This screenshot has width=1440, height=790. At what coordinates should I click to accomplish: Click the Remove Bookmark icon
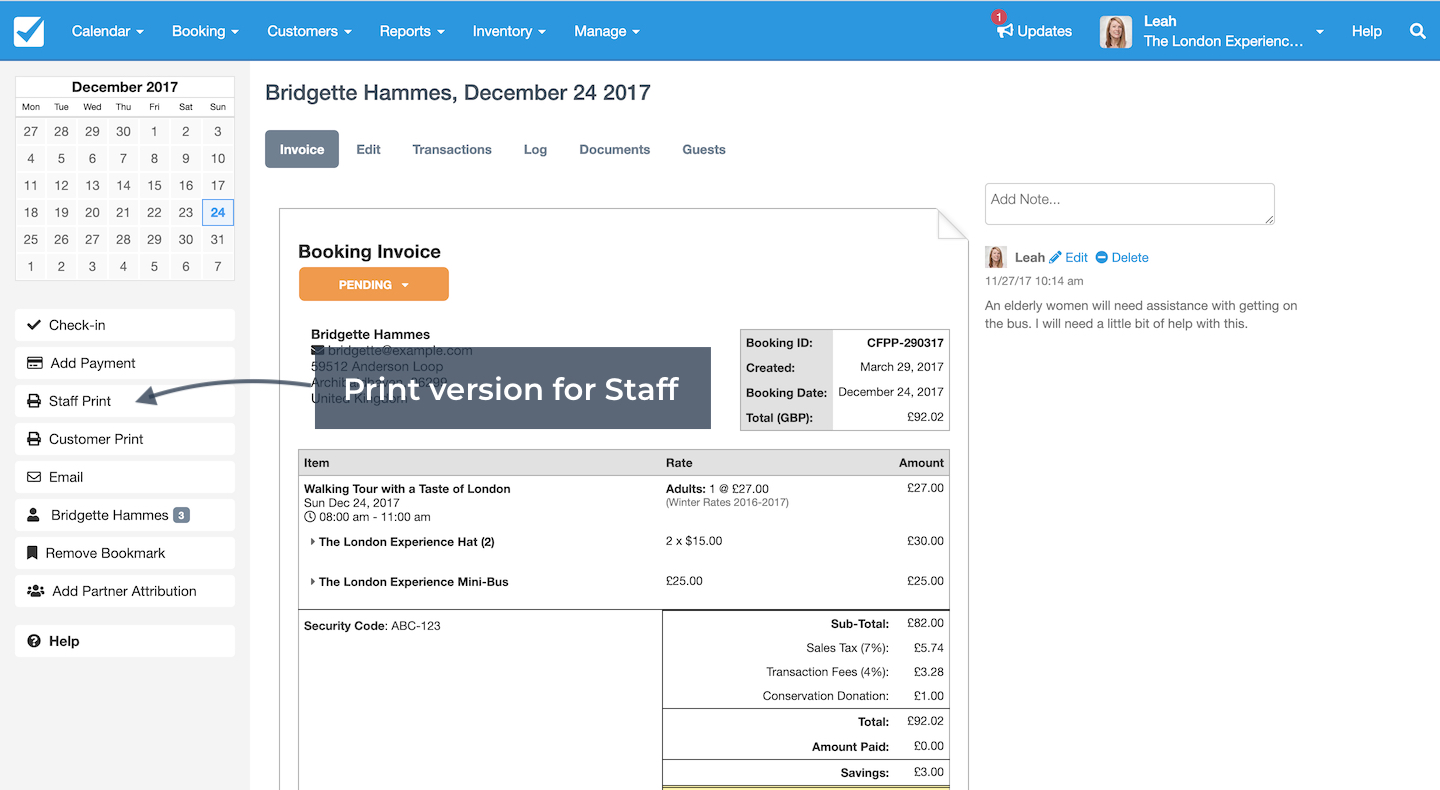click(33, 553)
